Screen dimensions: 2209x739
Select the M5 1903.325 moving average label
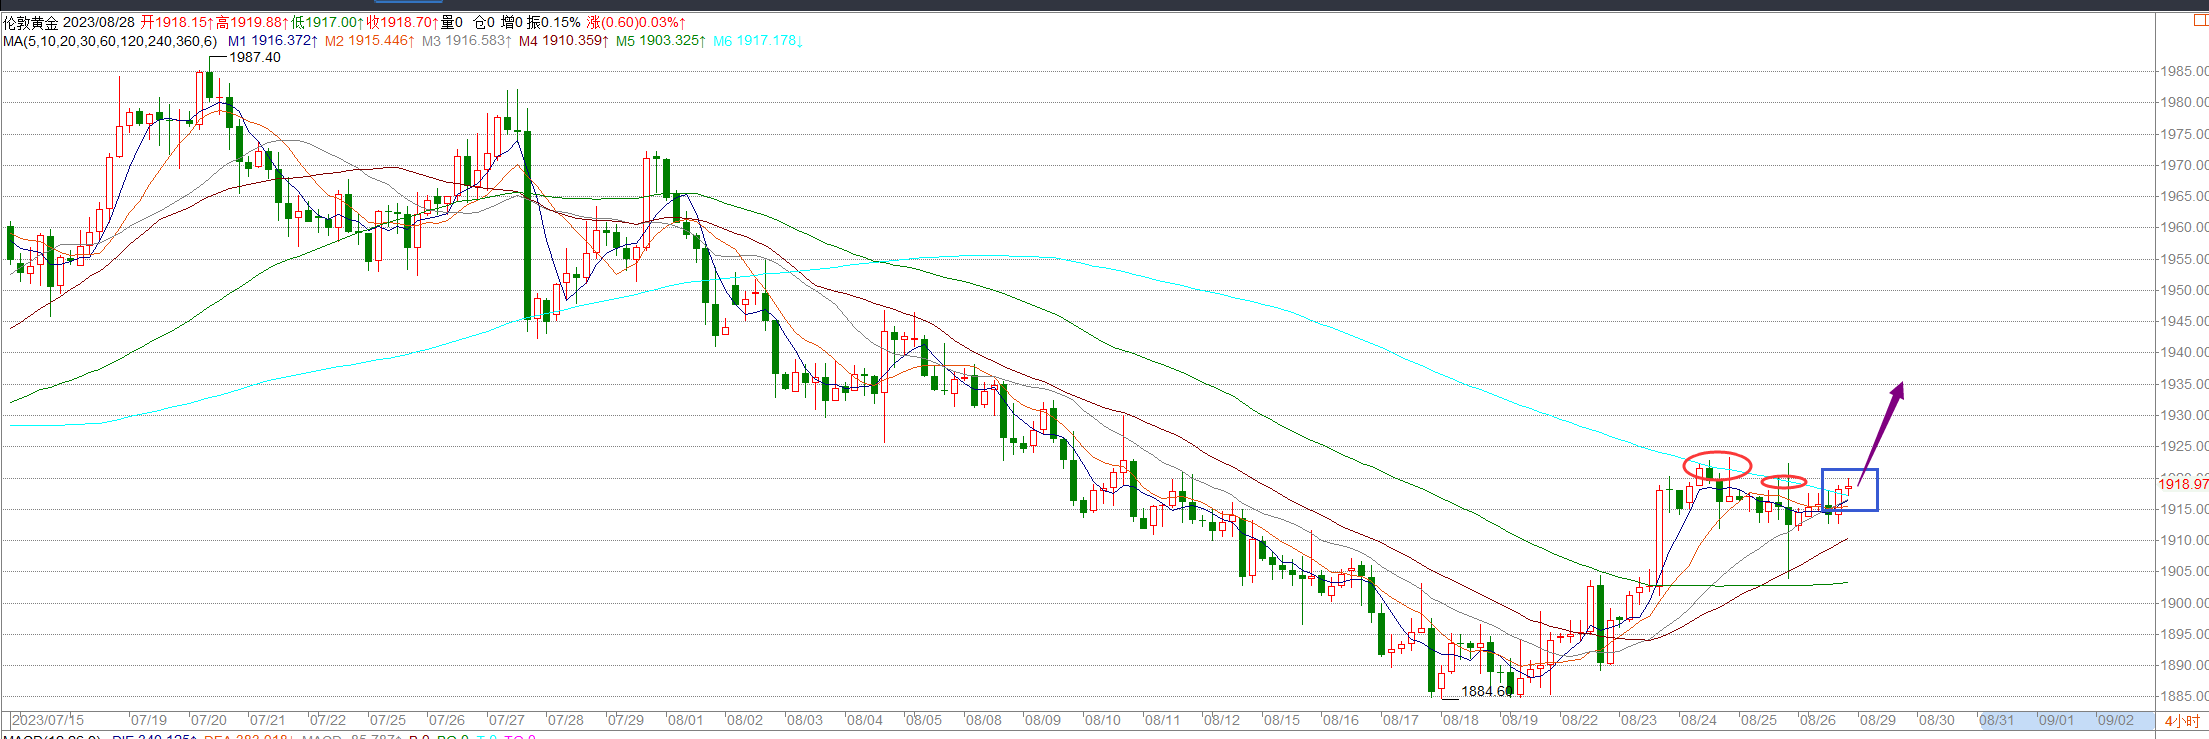pyautogui.click(x=661, y=41)
